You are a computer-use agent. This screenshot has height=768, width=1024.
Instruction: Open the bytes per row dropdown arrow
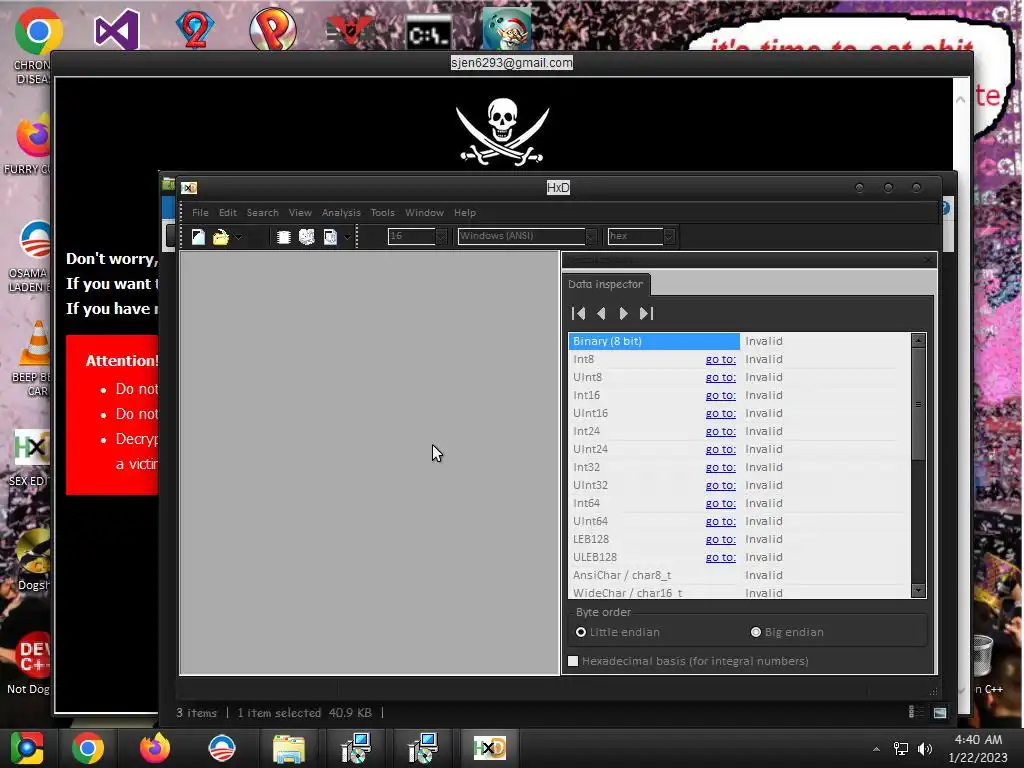441,236
